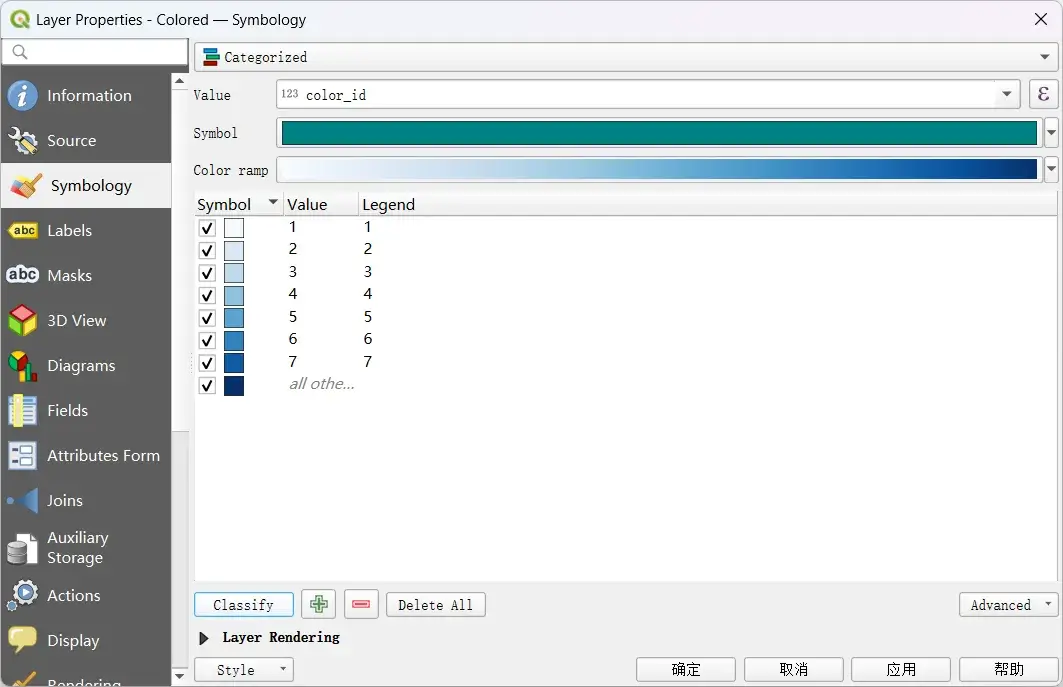Open the Masks abc icon
Screen dimensions: 1063x687
22,275
